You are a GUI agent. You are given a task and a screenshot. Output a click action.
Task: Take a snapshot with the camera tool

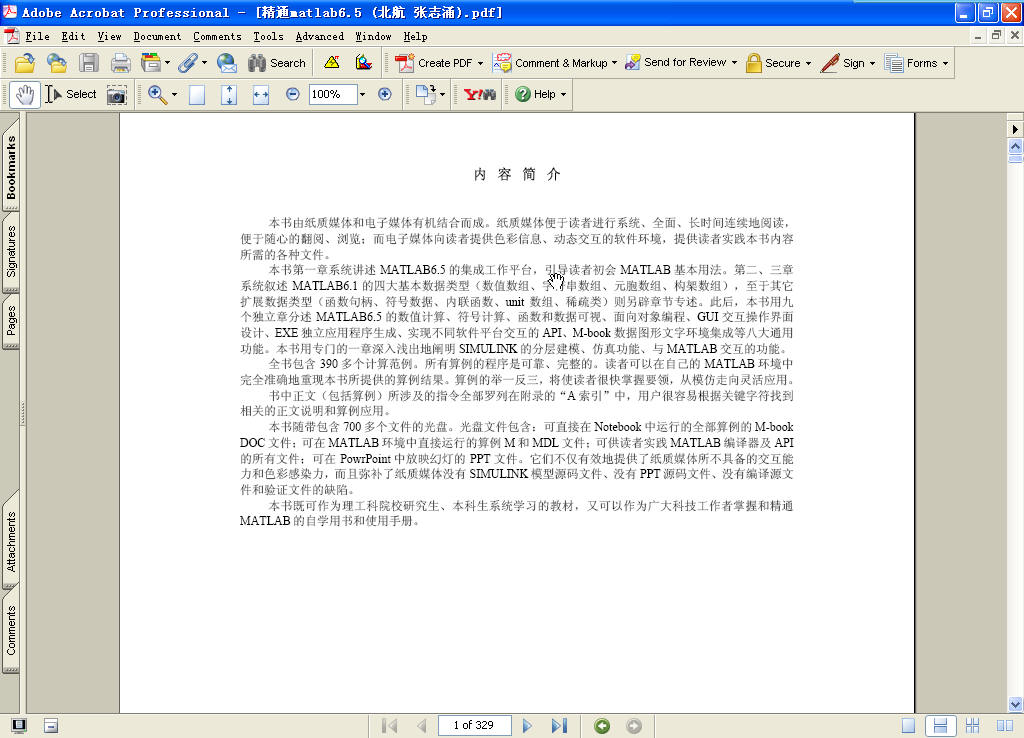click(x=117, y=95)
